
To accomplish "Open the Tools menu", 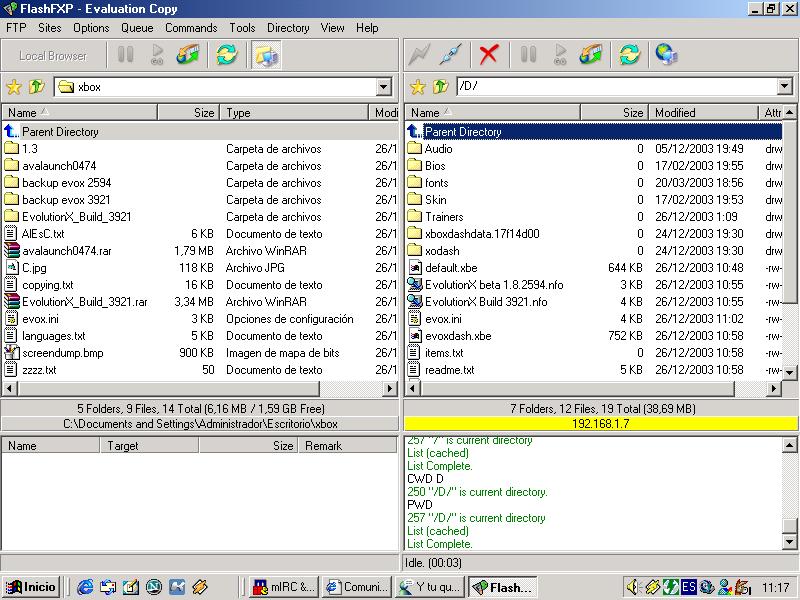I will point(242,28).
